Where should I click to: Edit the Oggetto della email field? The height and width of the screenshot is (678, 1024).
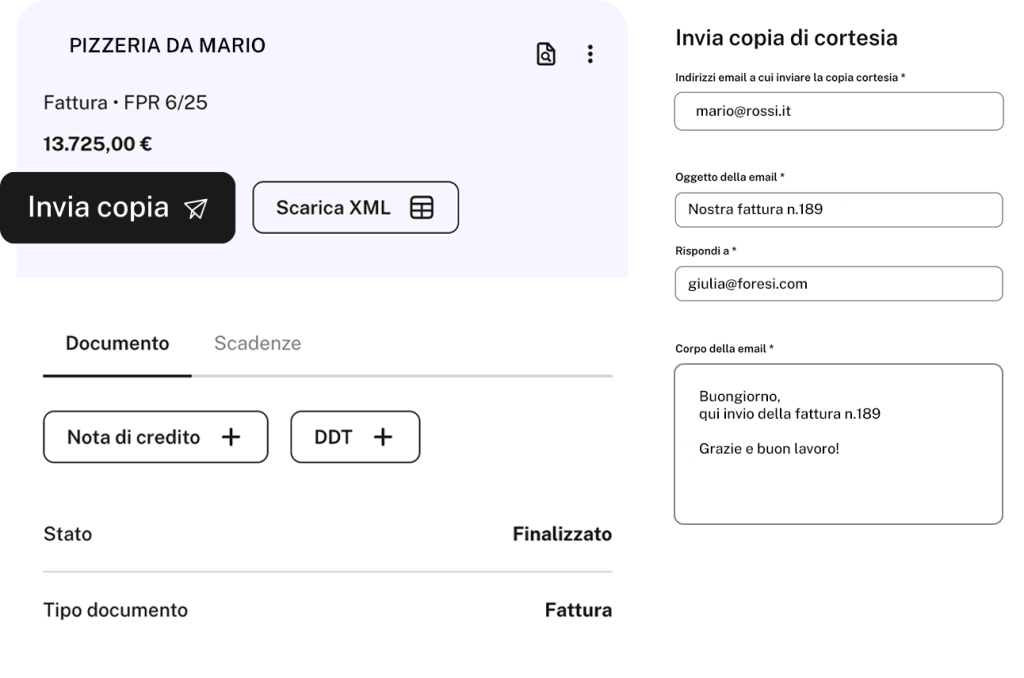[x=839, y=210]
